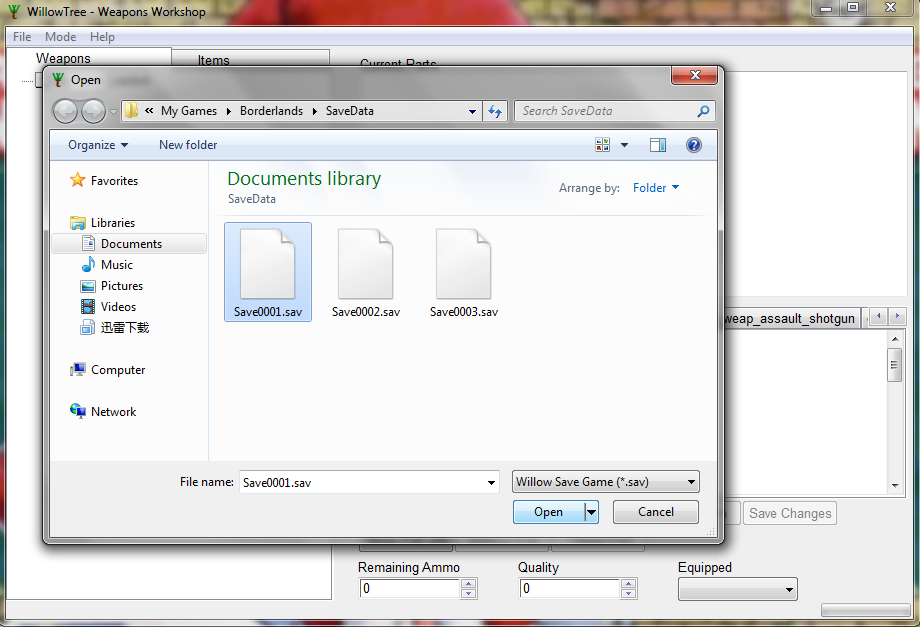920x627 pixels.
Task: Increase Quality with up stepper
Action: (628, 584)
